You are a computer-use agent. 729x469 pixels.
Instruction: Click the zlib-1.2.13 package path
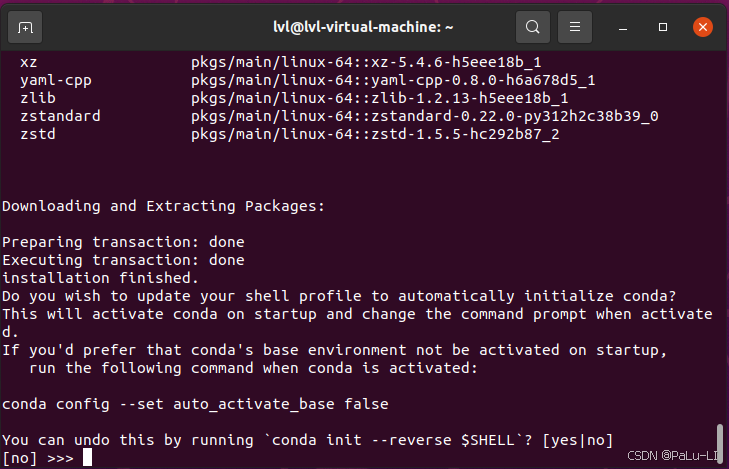tap(379, 98)
